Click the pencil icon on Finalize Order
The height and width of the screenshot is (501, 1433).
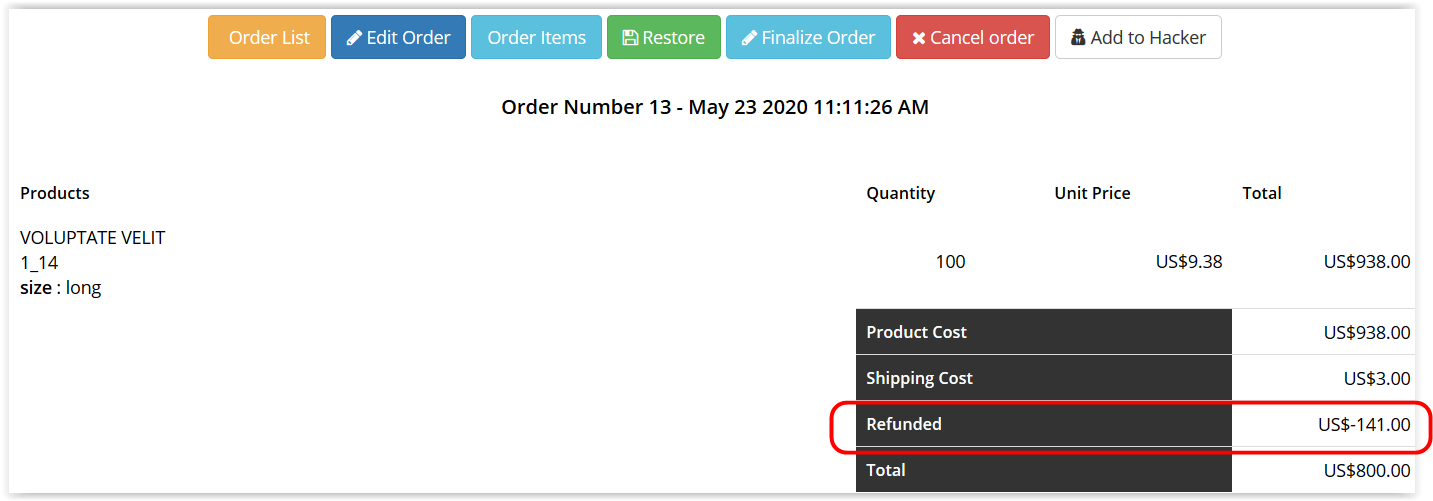[x=749, y=38]
